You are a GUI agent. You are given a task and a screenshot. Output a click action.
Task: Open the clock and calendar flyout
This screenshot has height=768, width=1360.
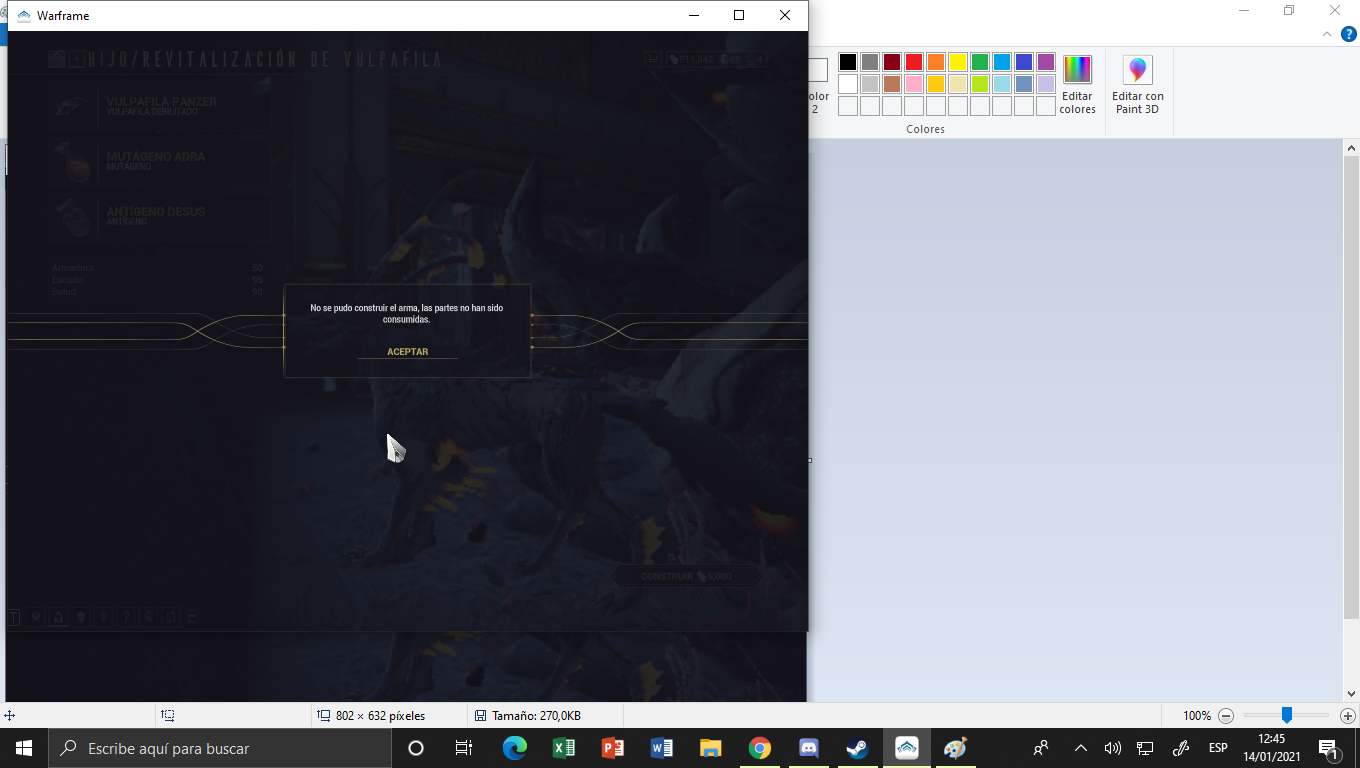click(x=1270, y=748)
